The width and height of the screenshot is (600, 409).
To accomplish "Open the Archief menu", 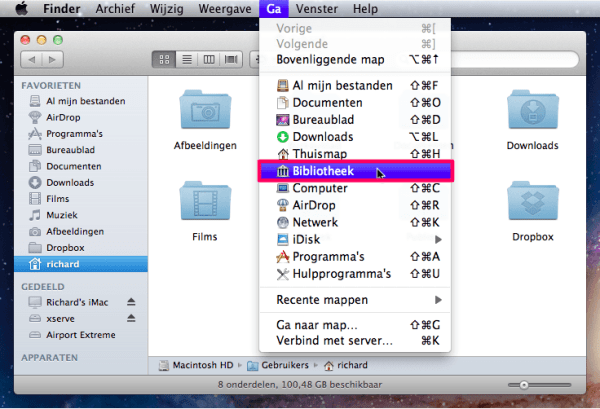I will [115, 8].
